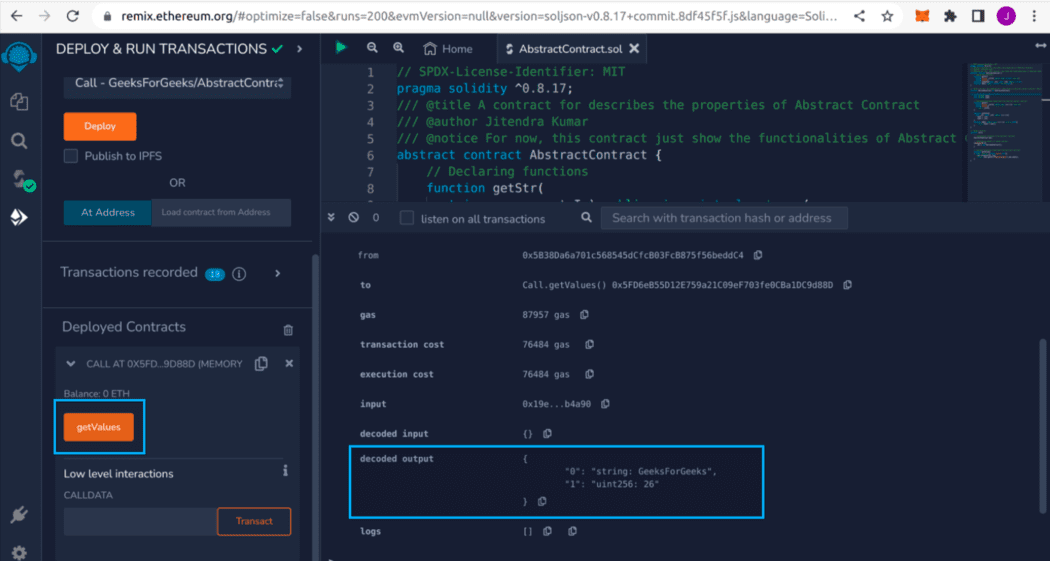1050x561 pixels.
Task: Enable the Publish to IPFS checkbox
Action: (x=71, y=156)
